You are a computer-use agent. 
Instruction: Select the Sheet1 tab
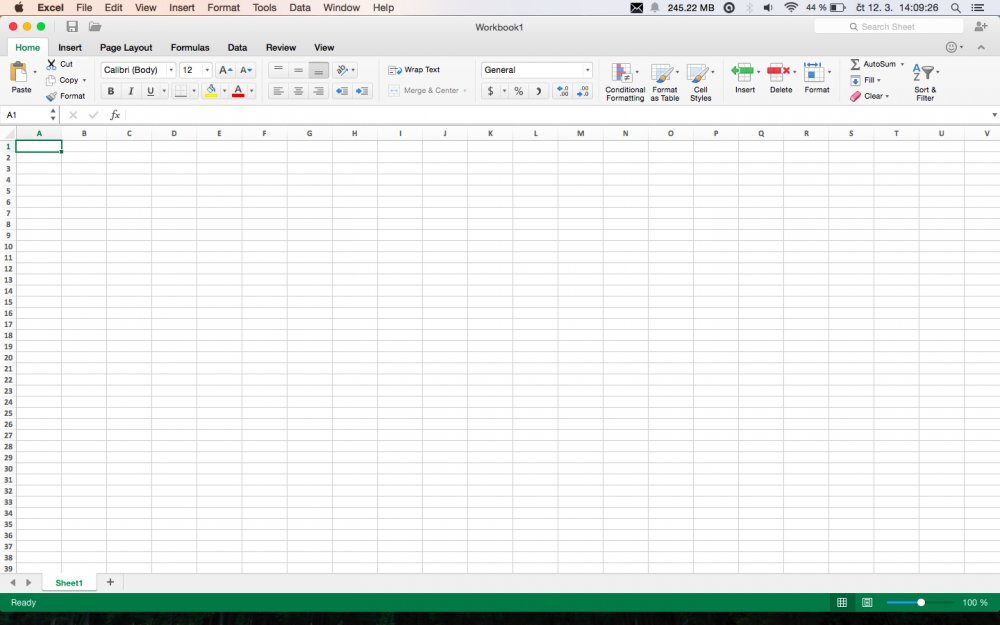tap(68, 582)
